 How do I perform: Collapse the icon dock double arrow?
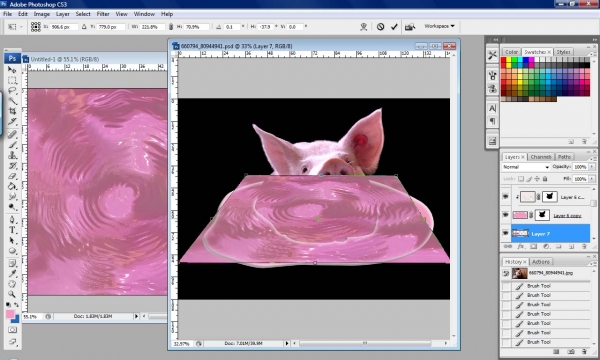(x=496, y=39)
